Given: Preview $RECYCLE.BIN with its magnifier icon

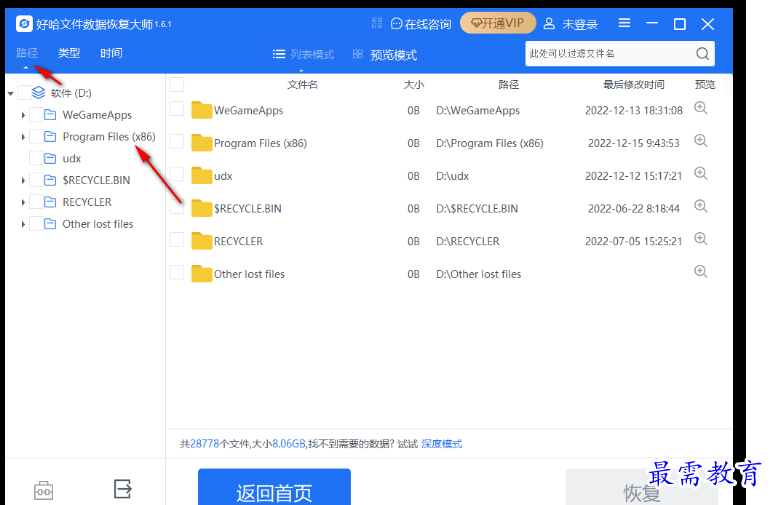Looking at the screenshot, I should point(701,206).
